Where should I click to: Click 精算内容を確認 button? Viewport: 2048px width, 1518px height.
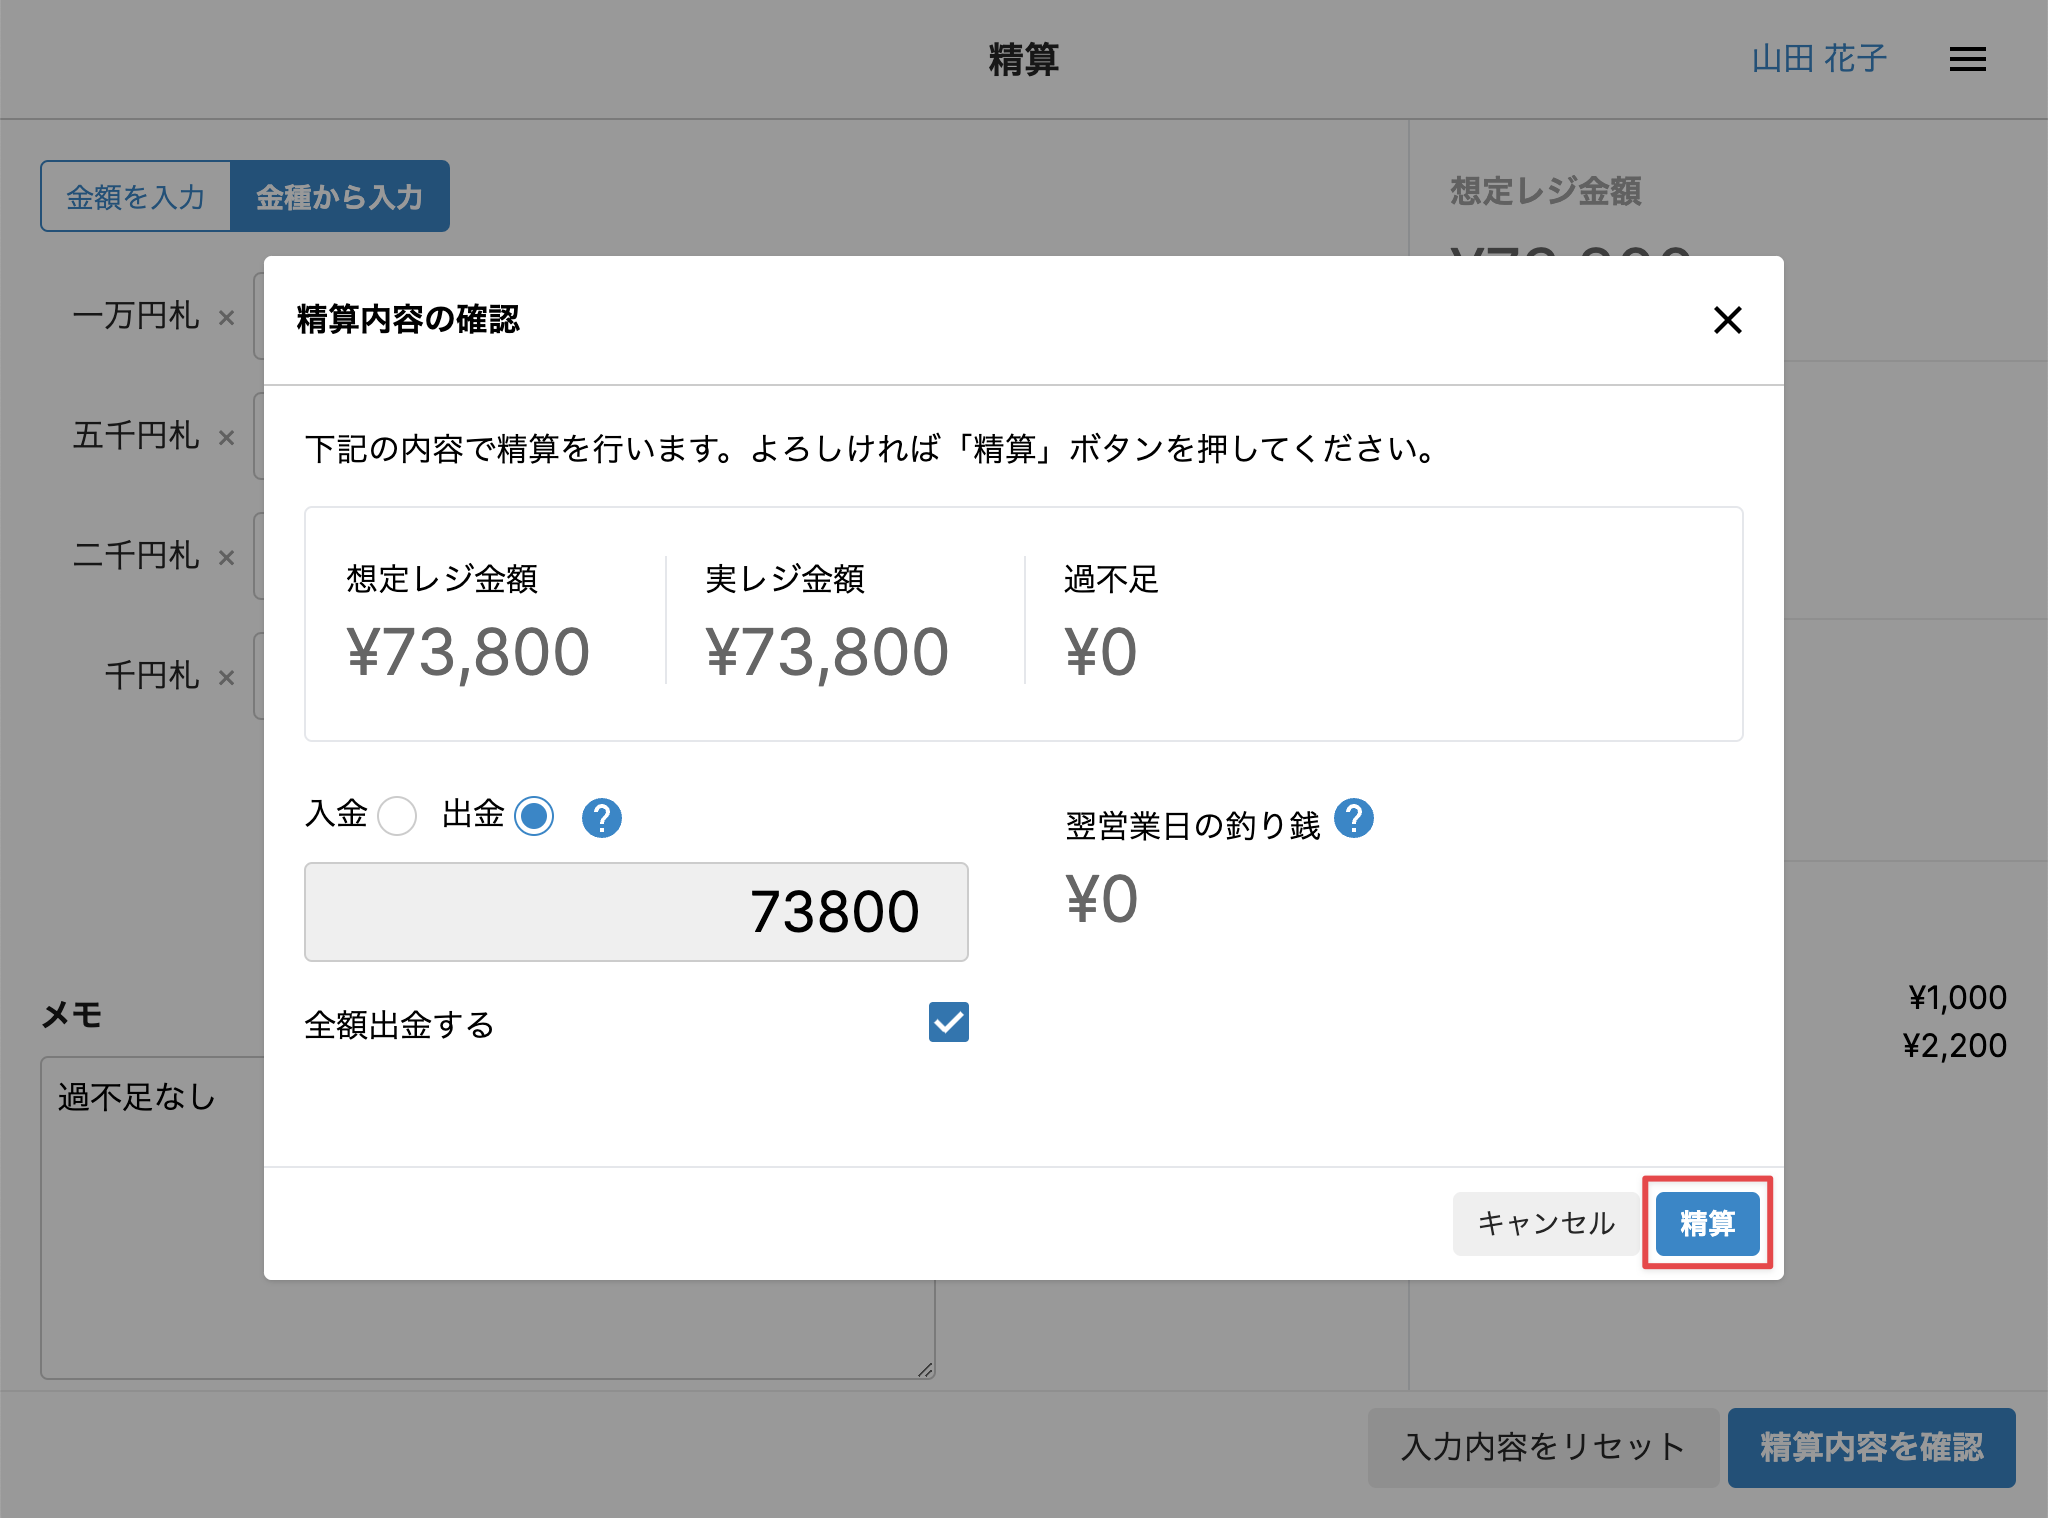tap(1871, 1447)
